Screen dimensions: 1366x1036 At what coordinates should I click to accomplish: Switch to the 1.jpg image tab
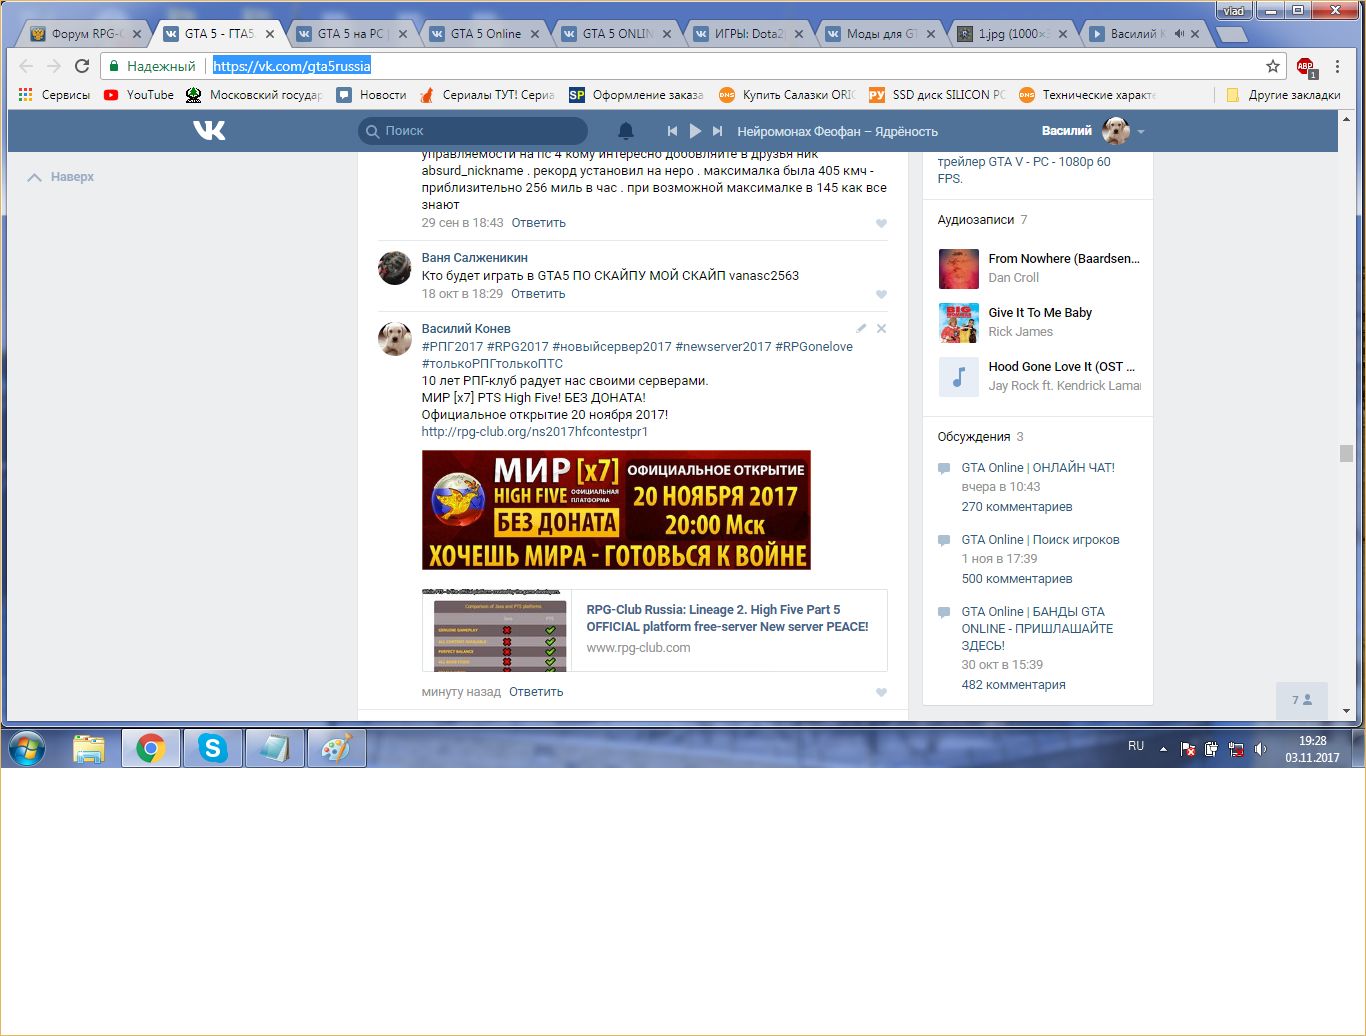[1013, 34]
